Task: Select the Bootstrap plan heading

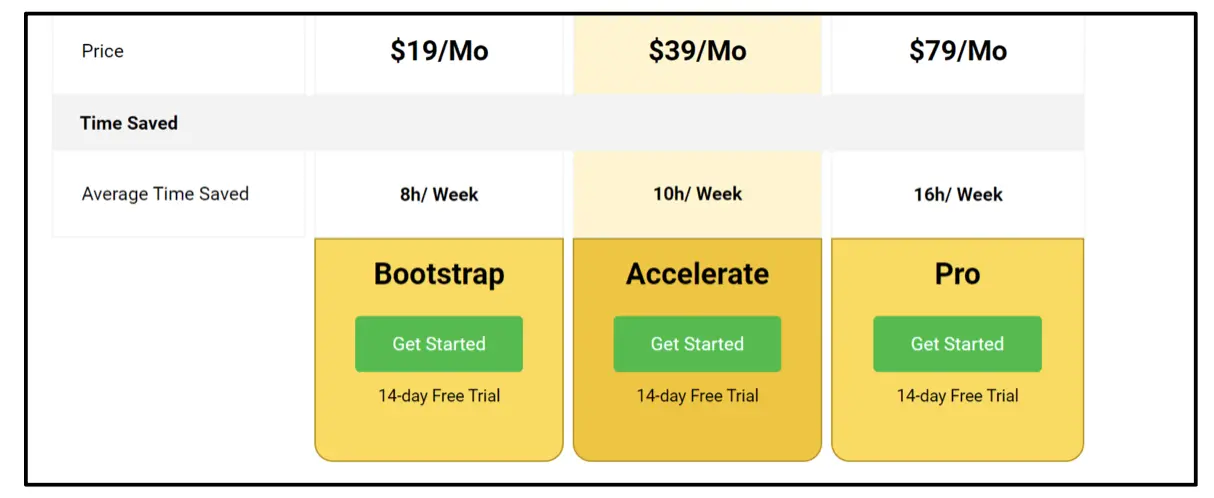Action: click(439, 274)
